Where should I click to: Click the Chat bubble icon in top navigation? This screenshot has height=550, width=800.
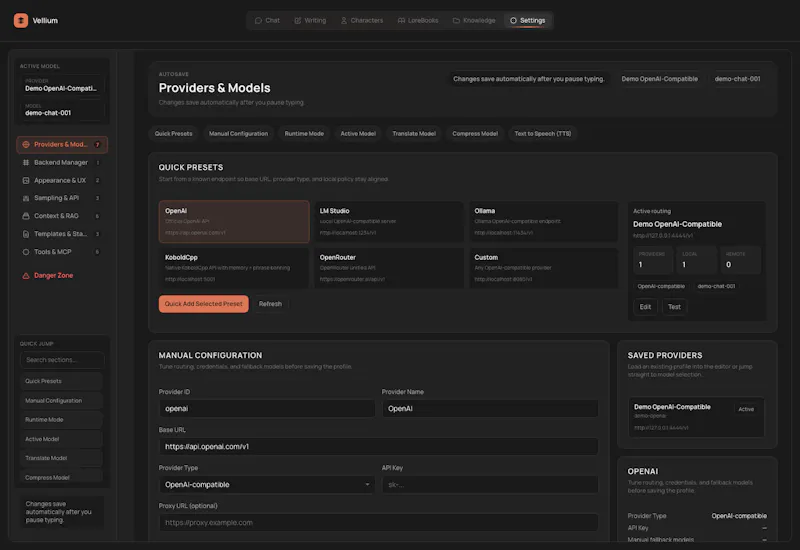258,20
